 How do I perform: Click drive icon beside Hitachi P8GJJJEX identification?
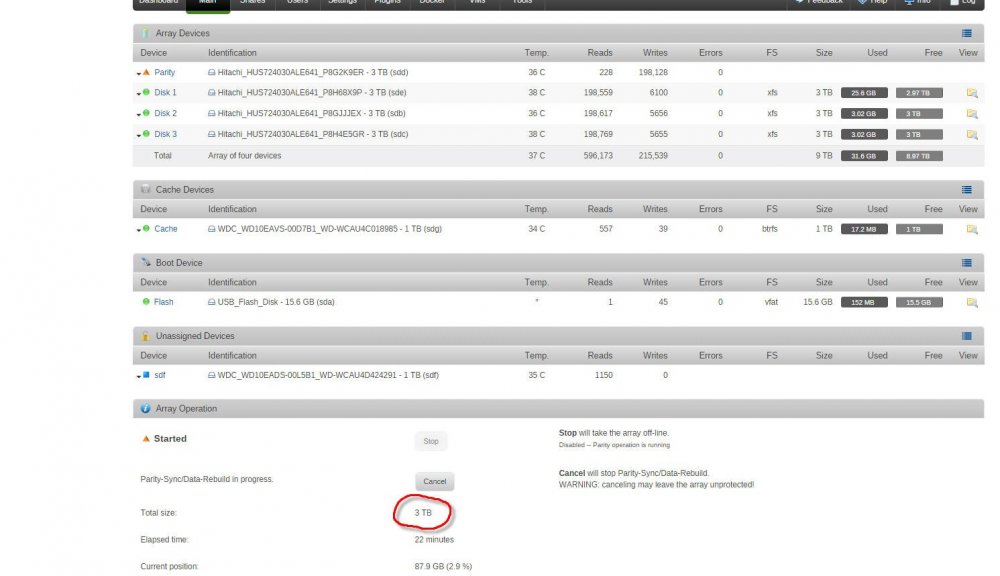(212, 114)
